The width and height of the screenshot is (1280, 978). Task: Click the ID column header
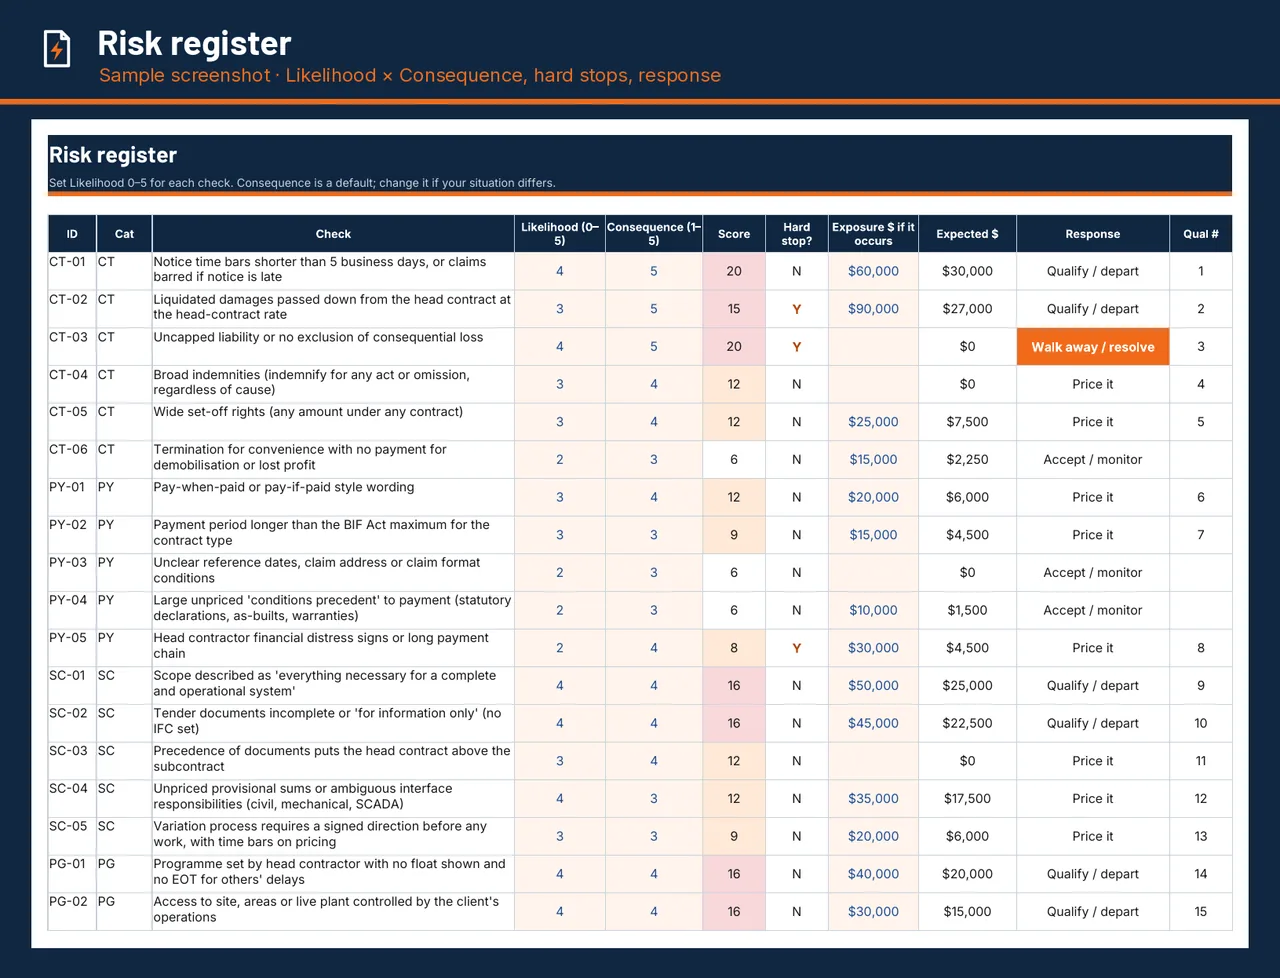72,234
